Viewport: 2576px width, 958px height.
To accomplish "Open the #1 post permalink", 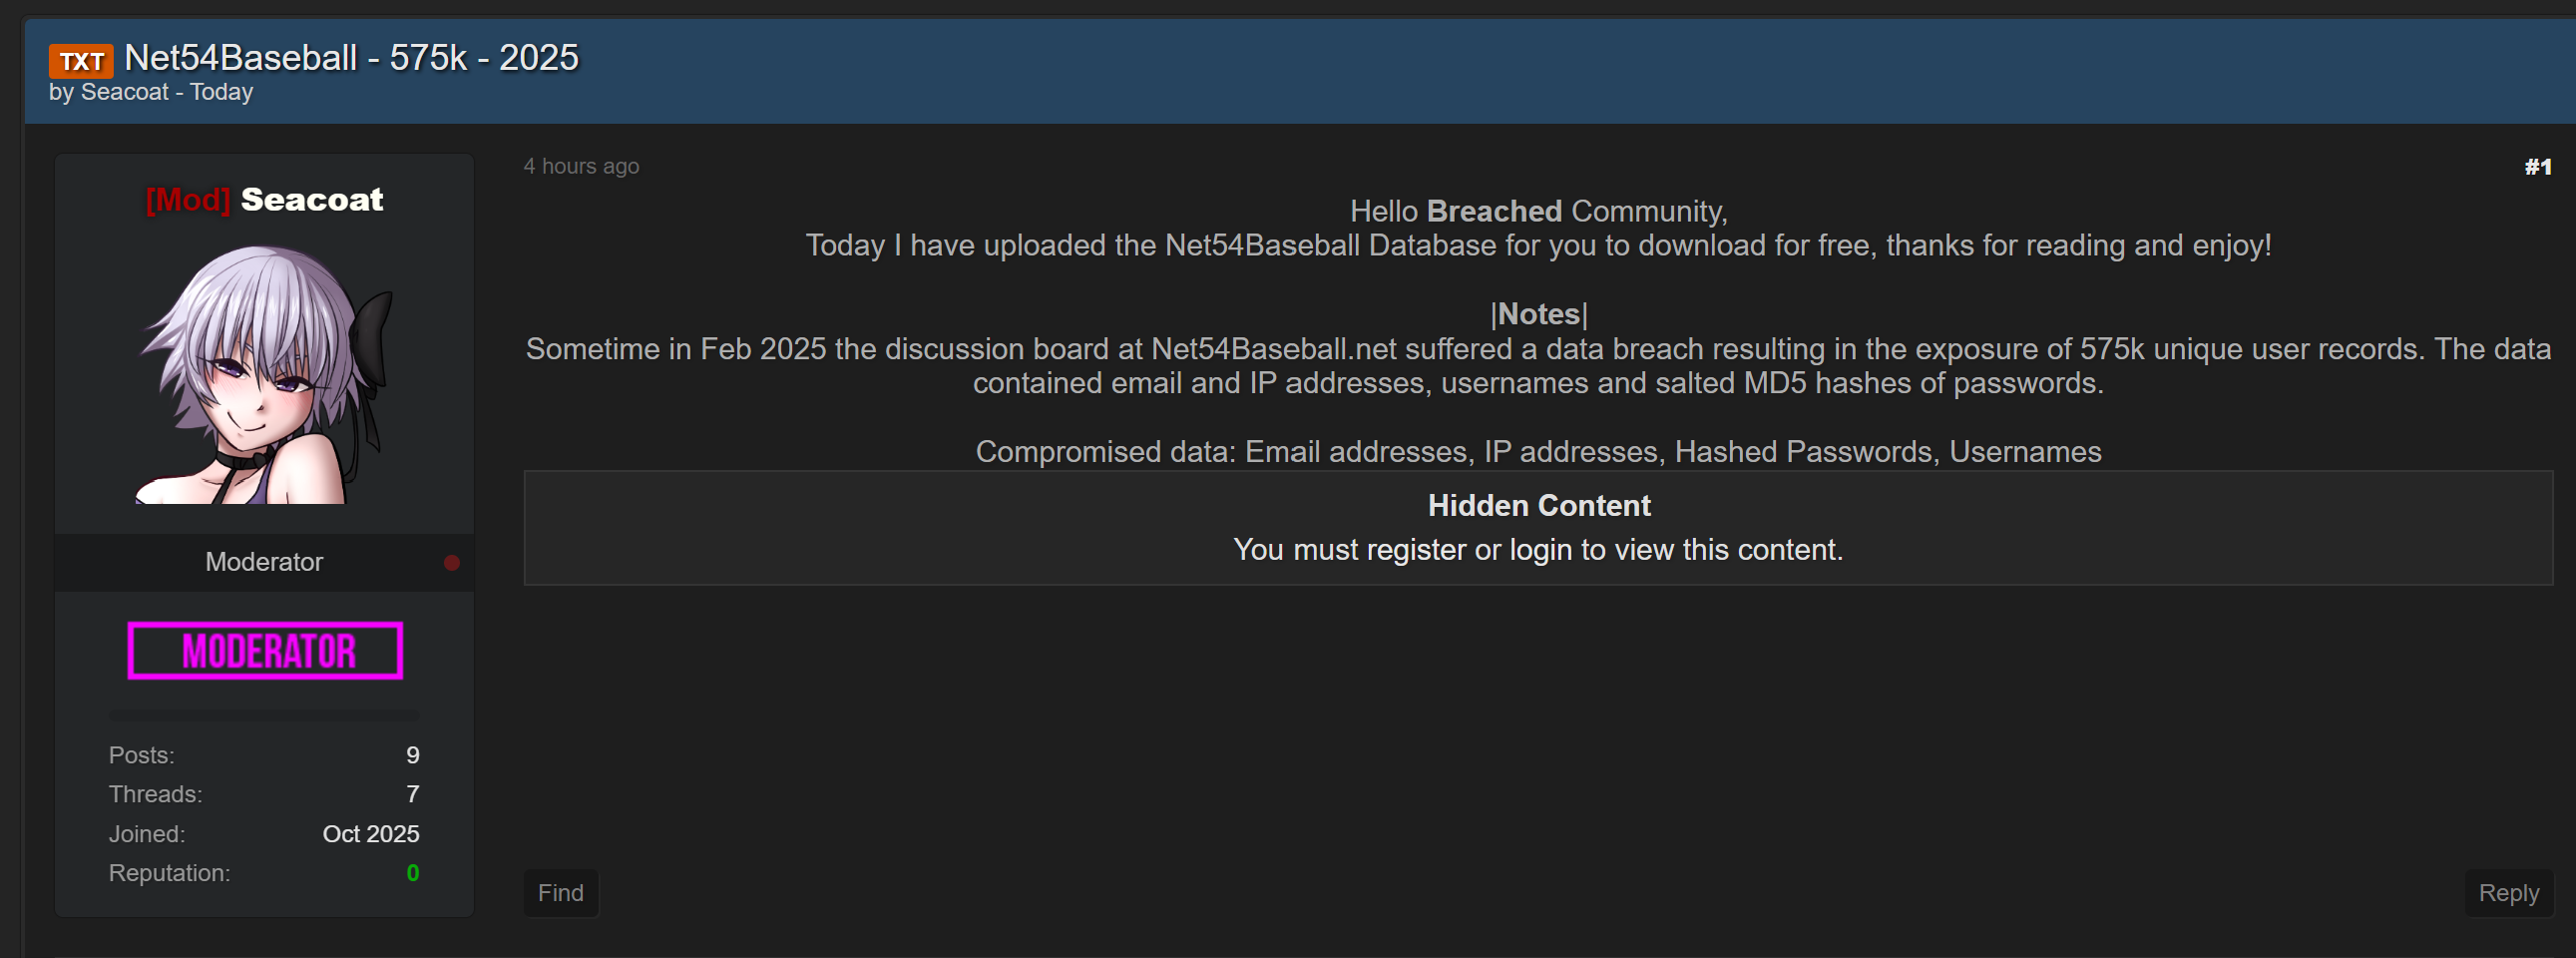I will coord(2537,167).
